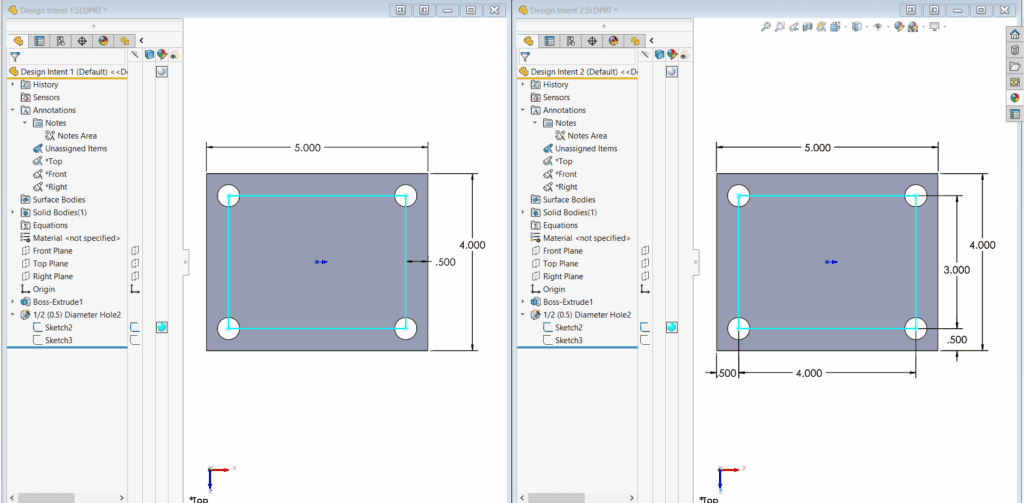The image size is (1024, 503).
Task: Collapse display pane arrow in Design Intent 2
Action: 652,41
